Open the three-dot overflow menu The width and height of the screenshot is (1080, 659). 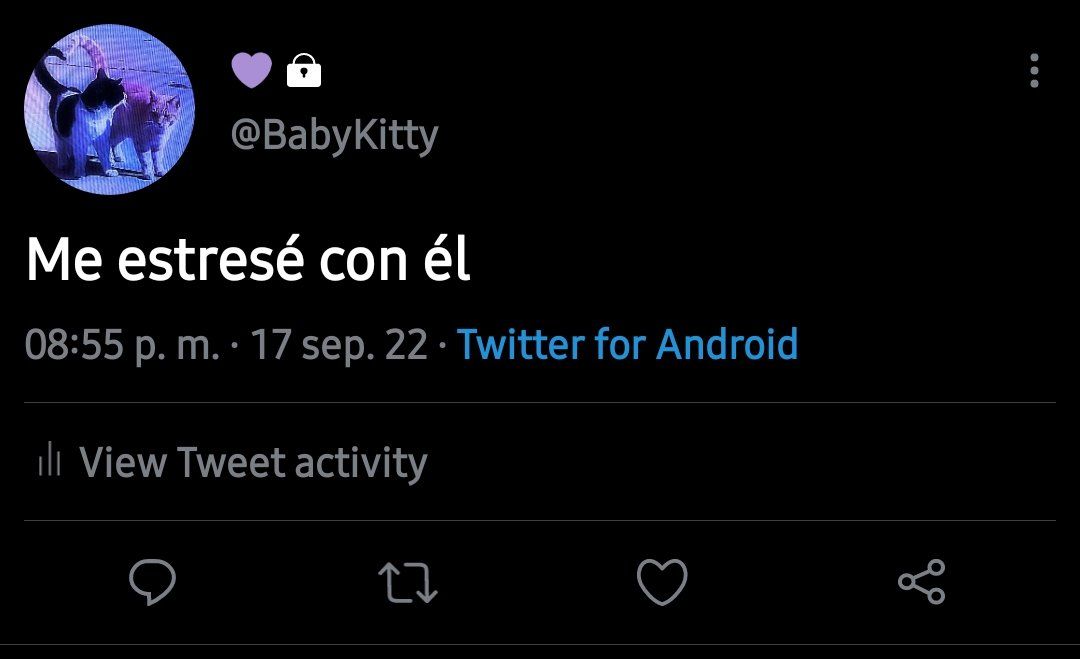click(1034, 70)
